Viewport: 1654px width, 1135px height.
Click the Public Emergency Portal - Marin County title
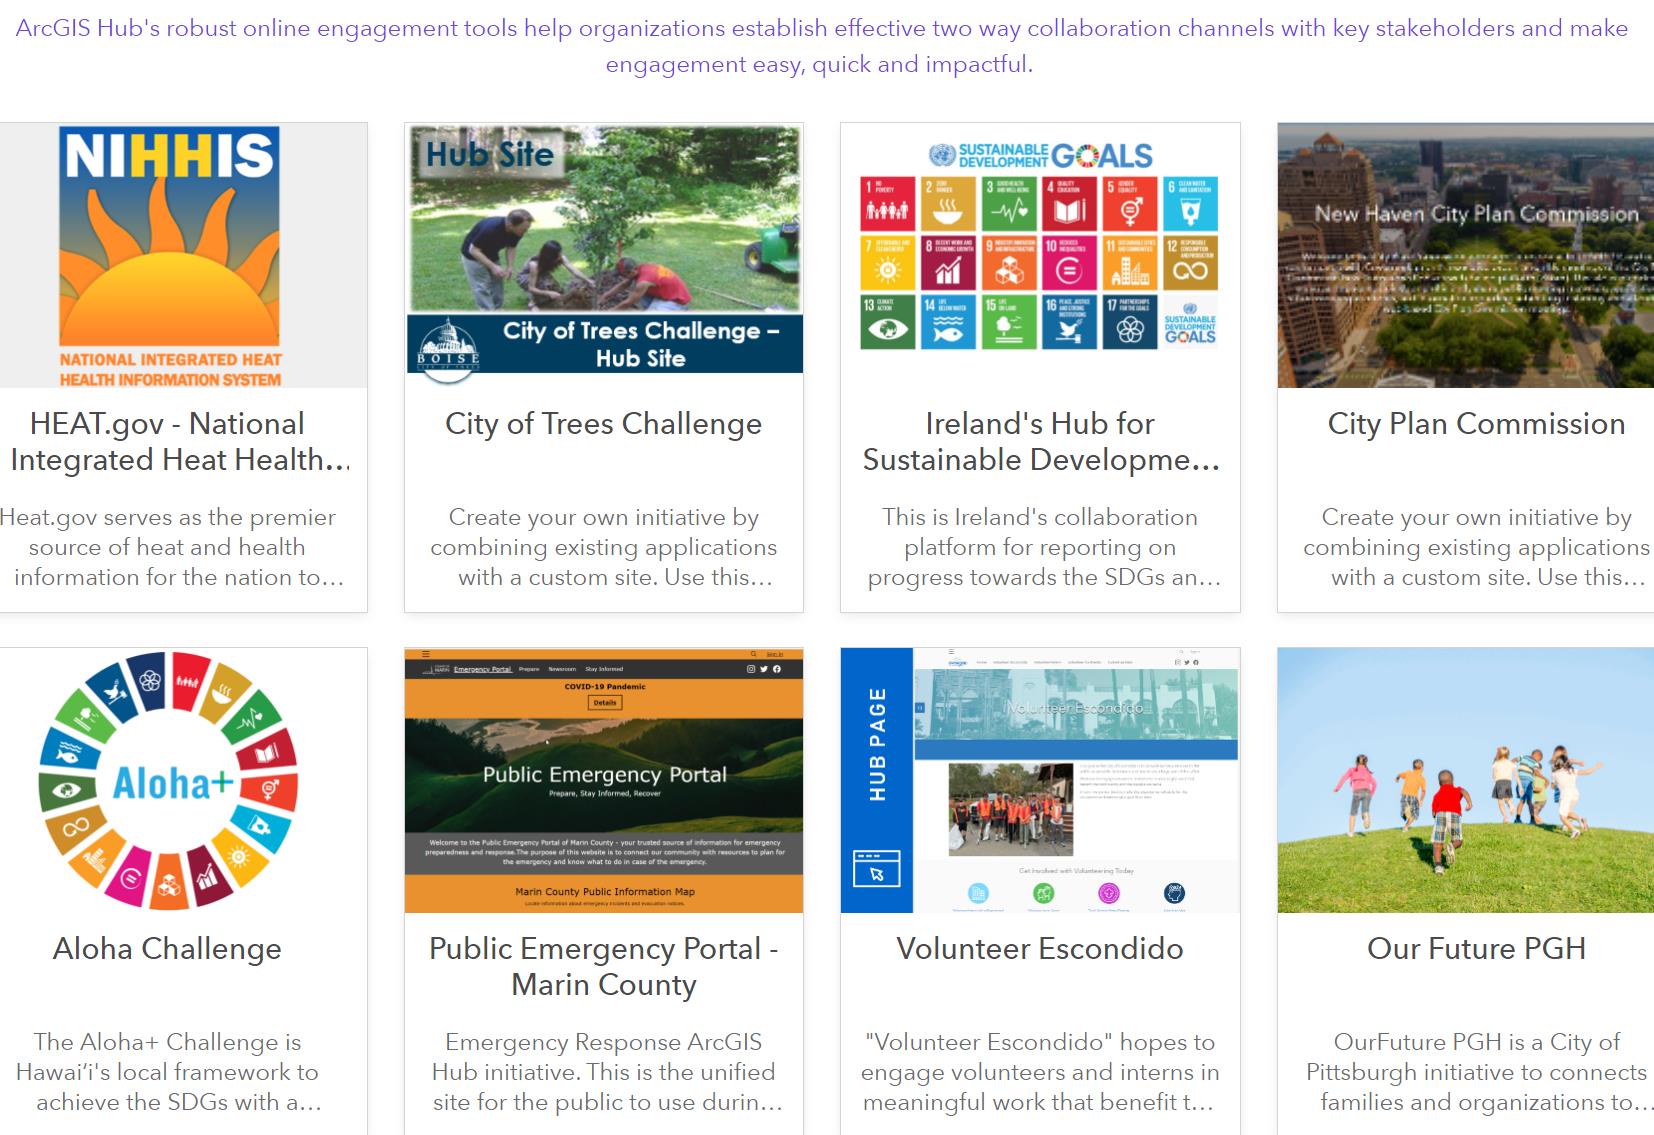[604, 966]
